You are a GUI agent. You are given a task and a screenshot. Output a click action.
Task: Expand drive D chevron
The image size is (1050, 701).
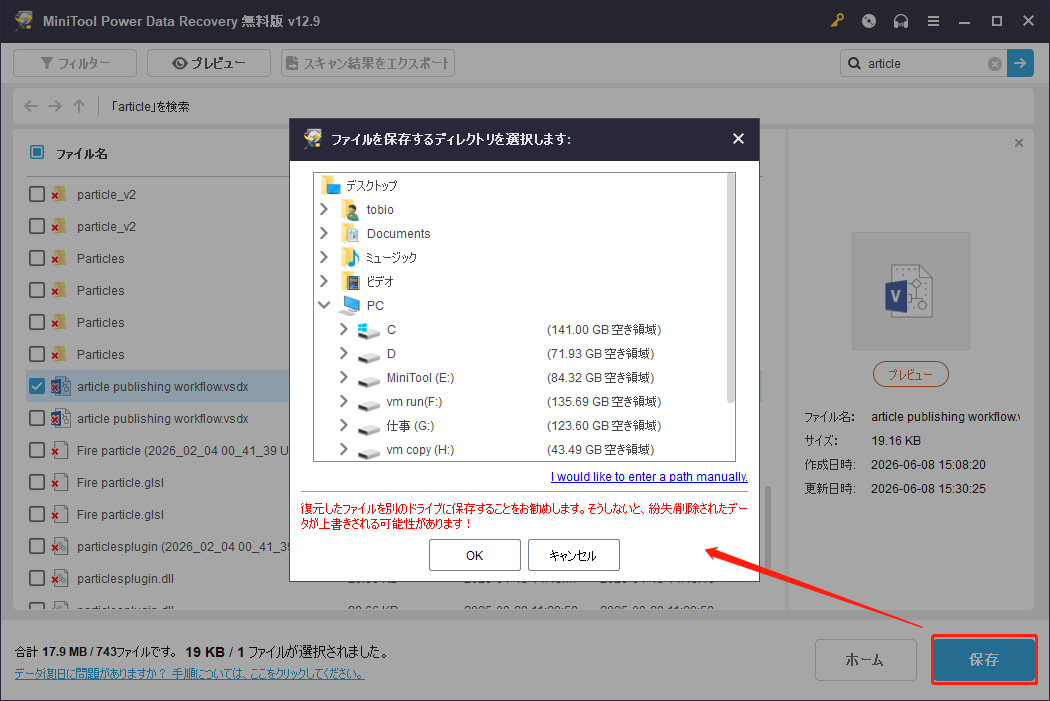(344, 353)
